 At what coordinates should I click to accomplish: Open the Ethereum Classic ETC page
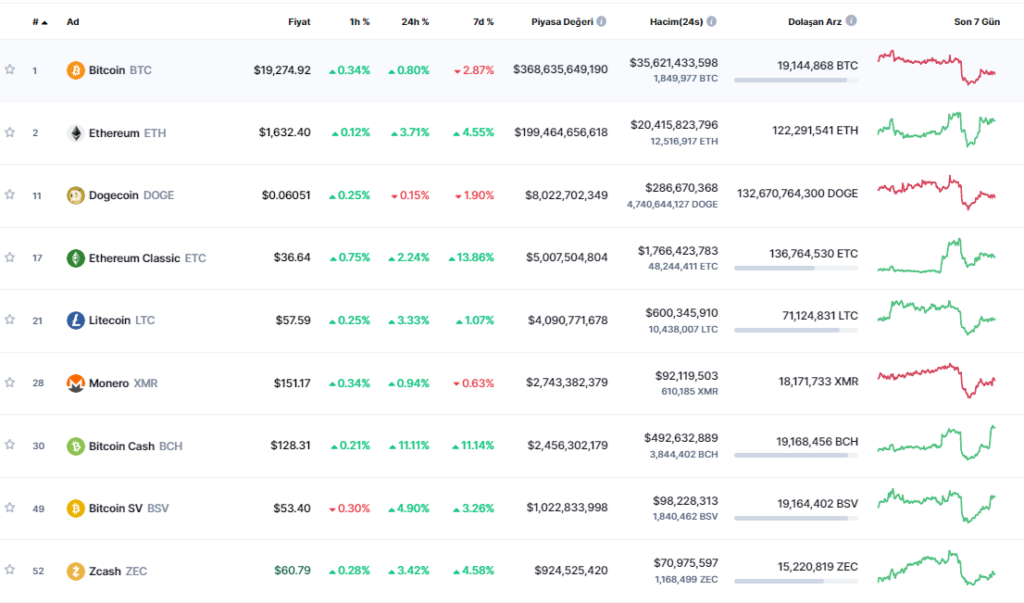coord(147,258)
